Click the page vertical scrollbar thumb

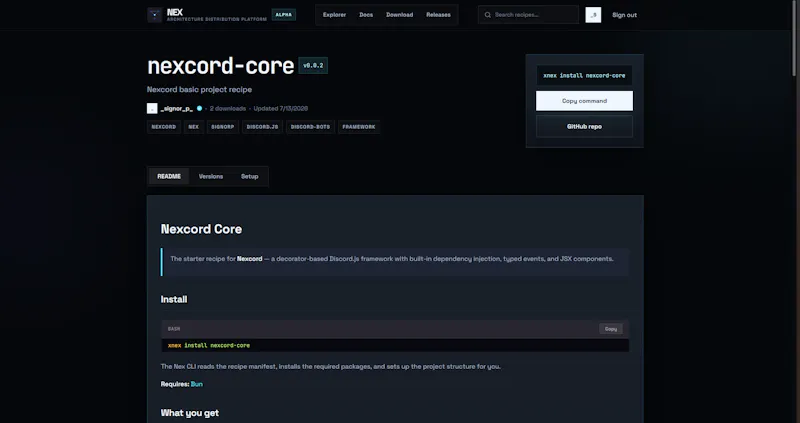pyautogui.click(x=795, y=38)
